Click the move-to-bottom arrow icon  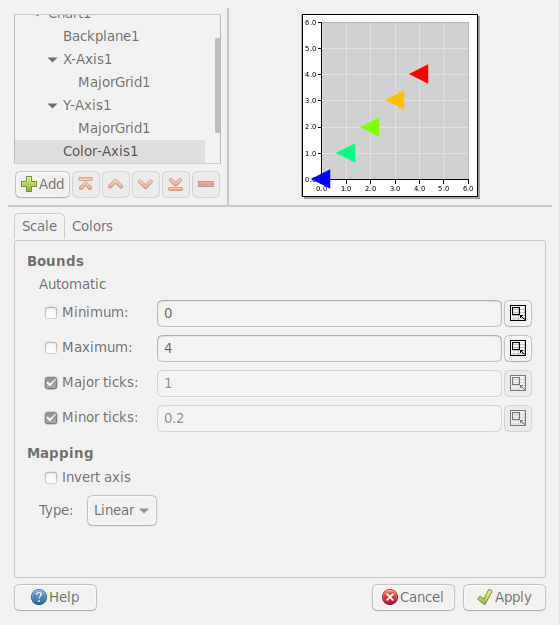tap(176, 184)
